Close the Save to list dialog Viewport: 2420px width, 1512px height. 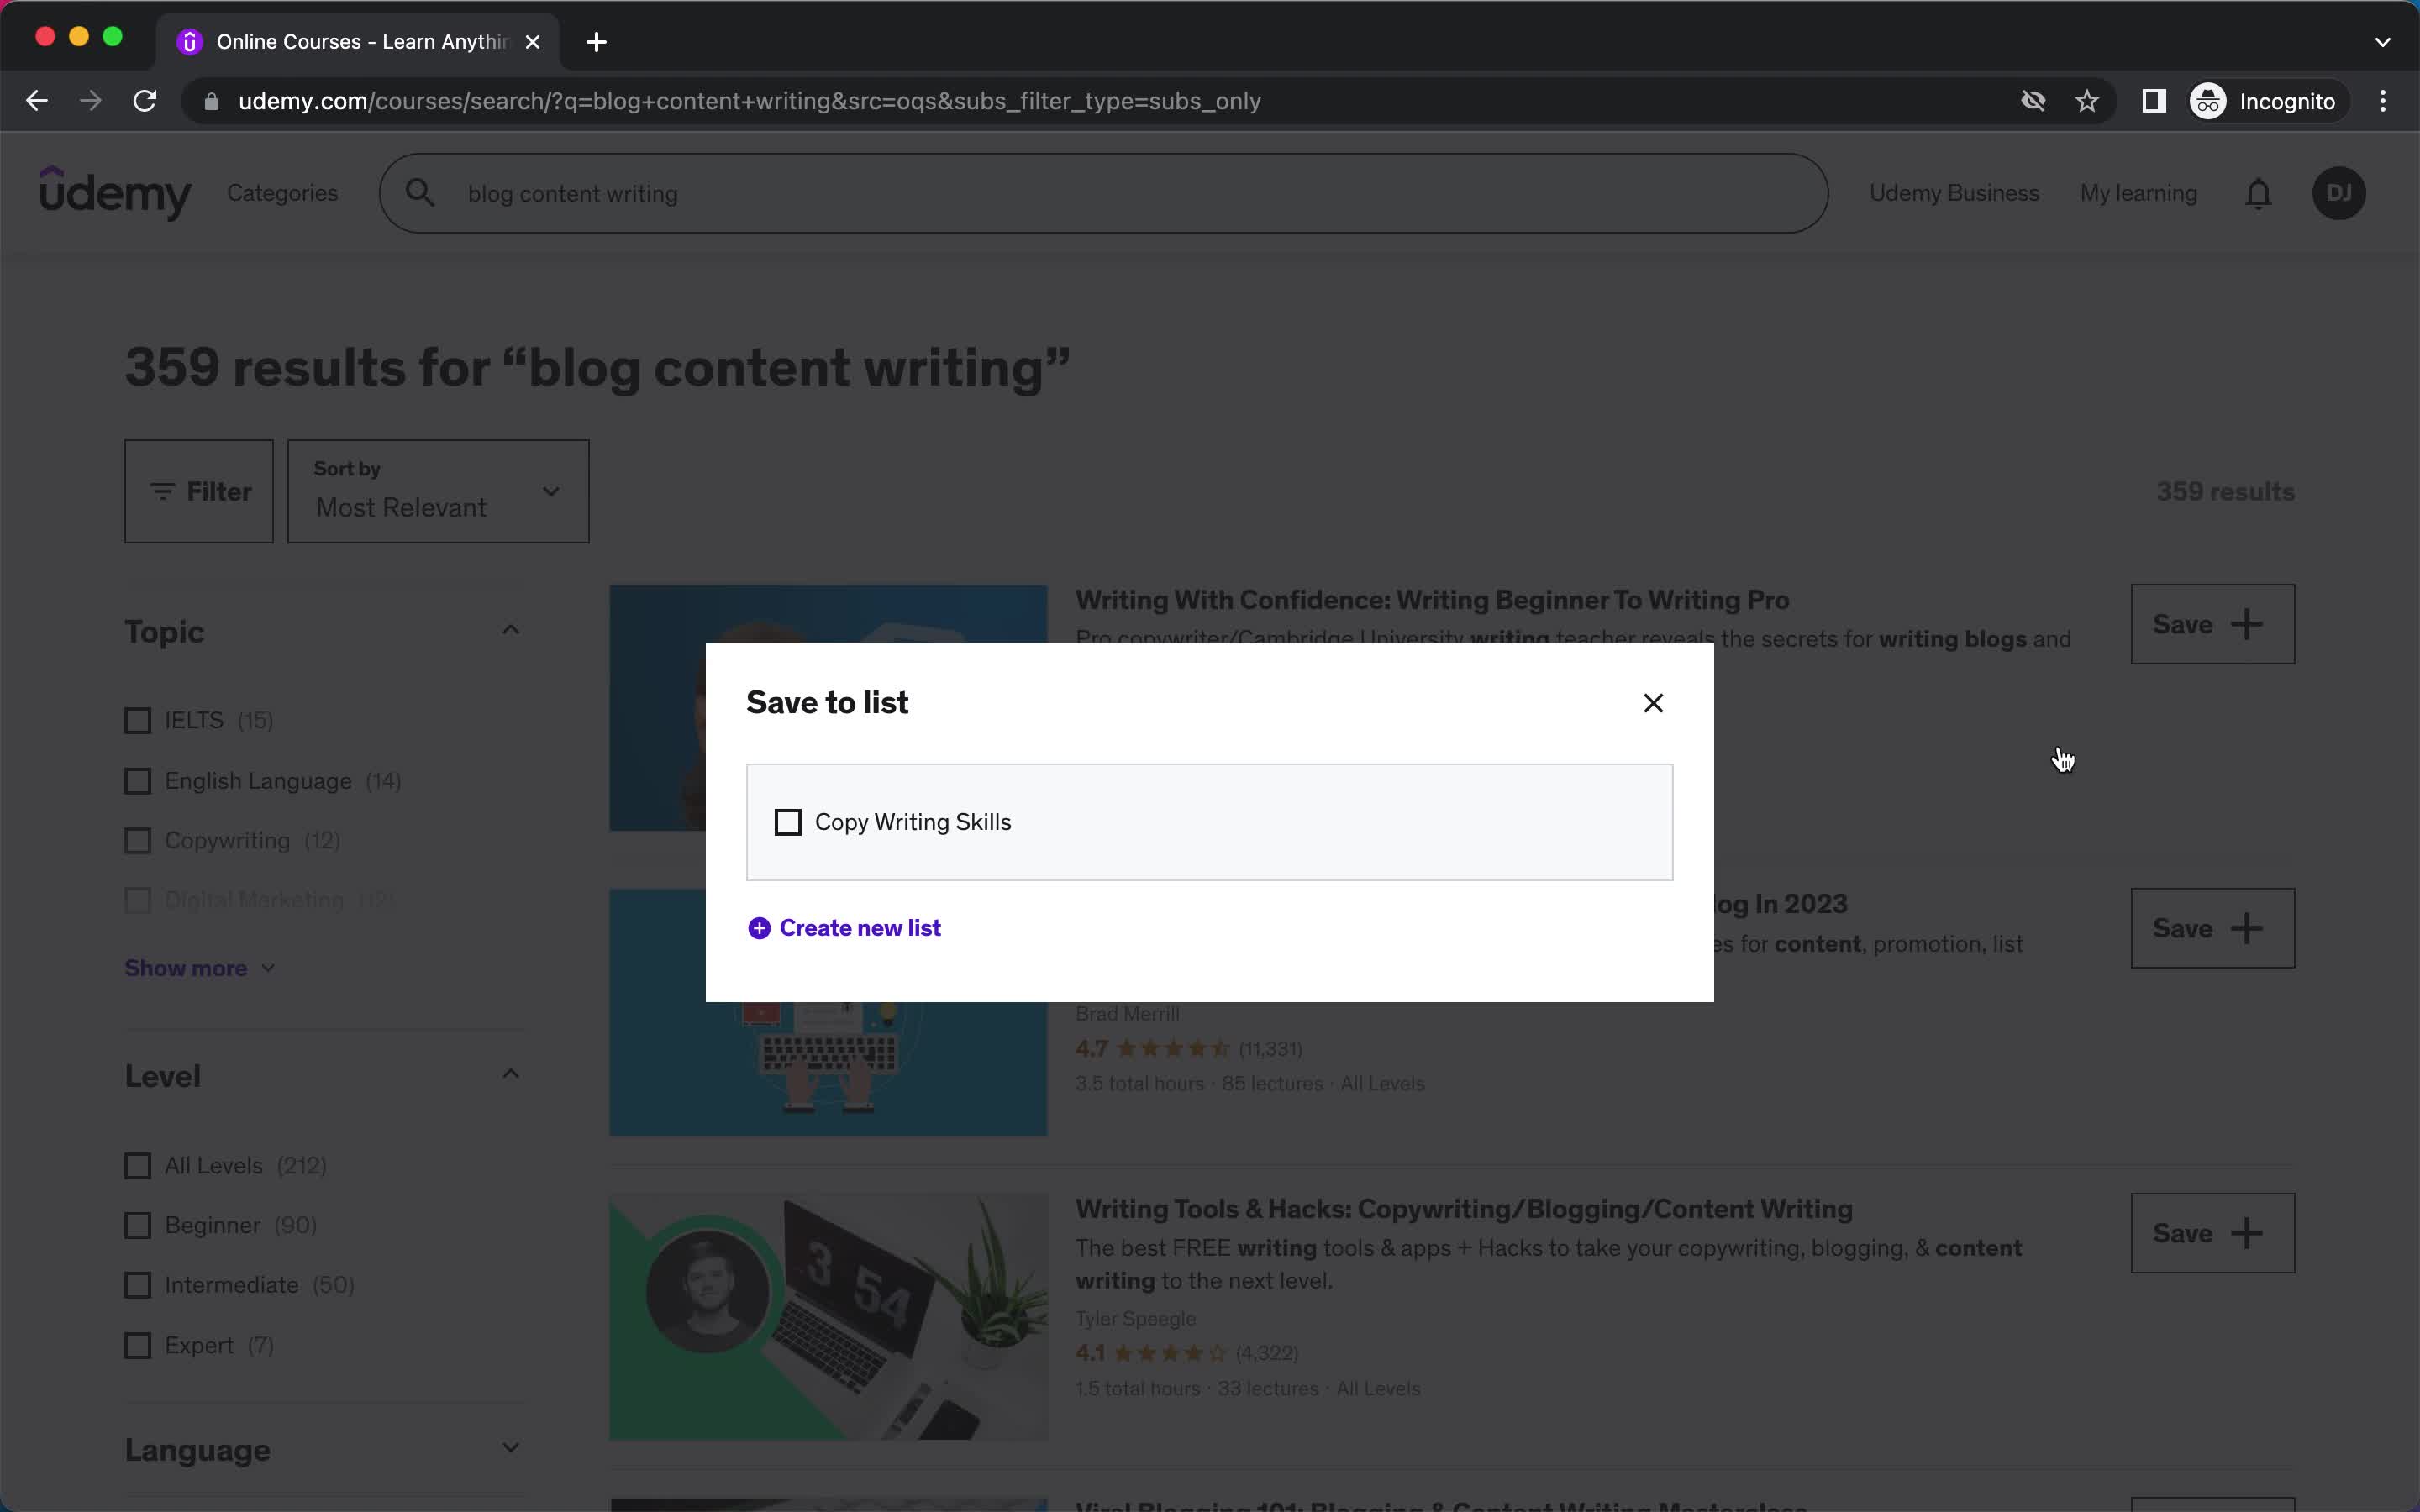coord(1652,702)
